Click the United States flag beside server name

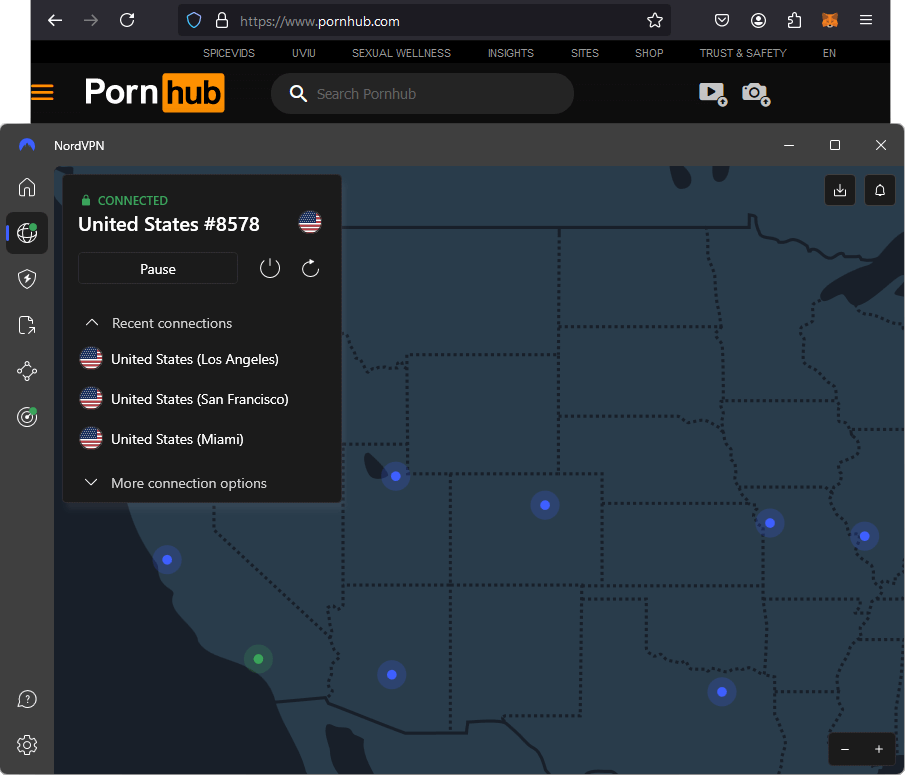310,222
